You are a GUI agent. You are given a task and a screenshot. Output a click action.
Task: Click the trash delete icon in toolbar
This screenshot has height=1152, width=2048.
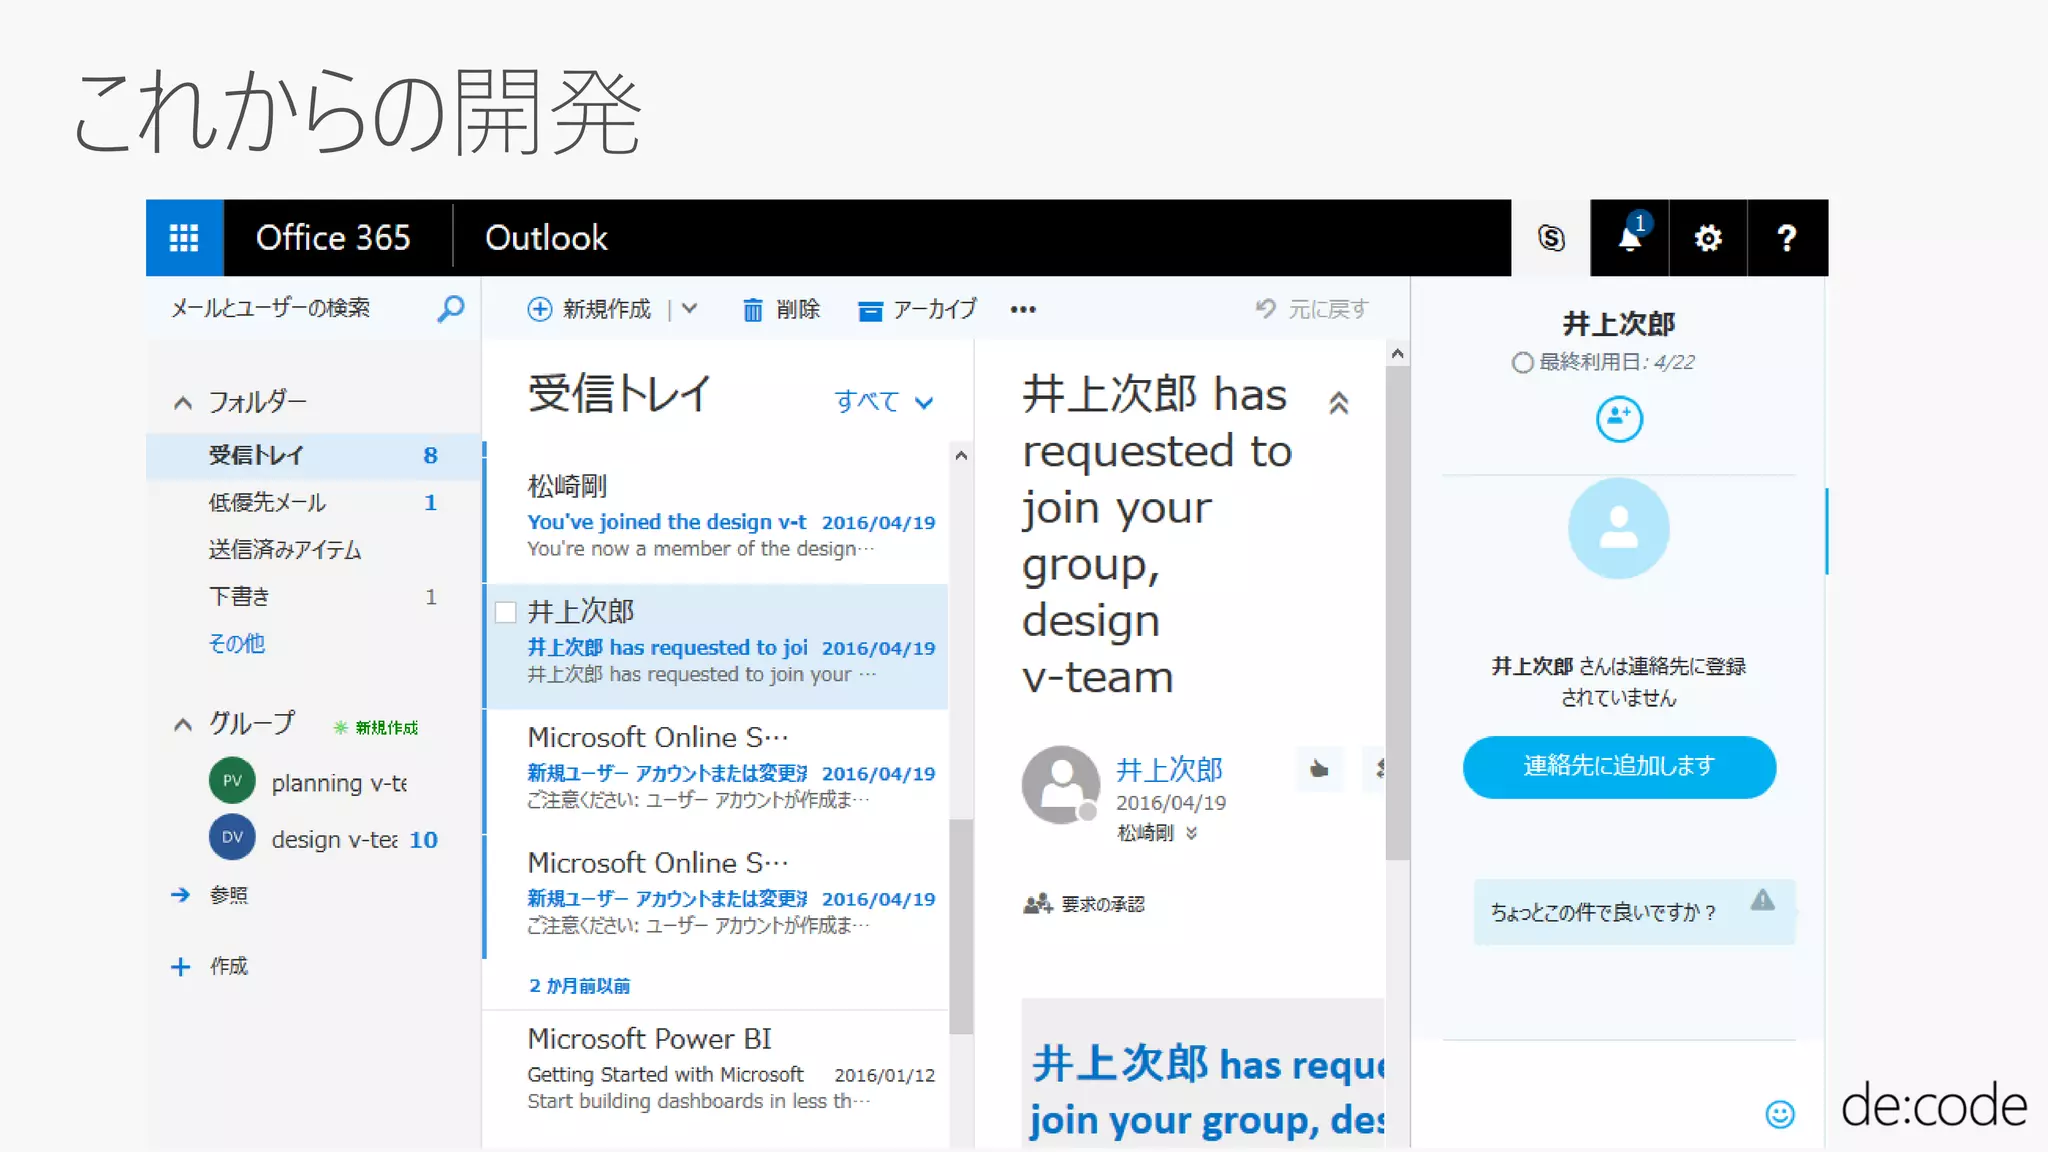click(753, 310)
